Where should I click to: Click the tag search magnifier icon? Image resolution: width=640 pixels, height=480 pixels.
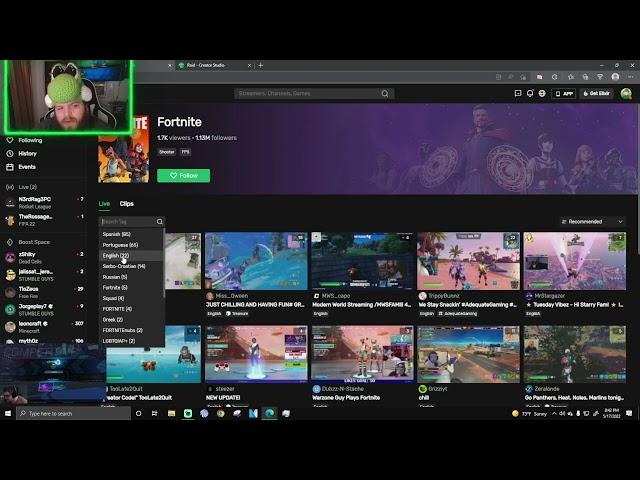(x=160, y=222)
